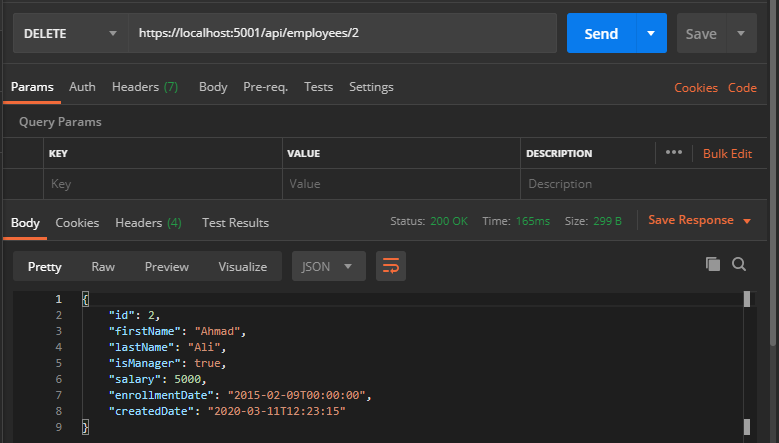Open request Headers (7) tab
The image size is (779, 443).
pos(145,87)
